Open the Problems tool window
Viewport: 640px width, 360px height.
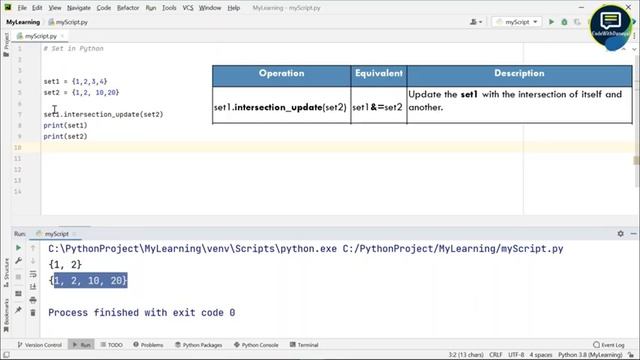coord(148,345)
